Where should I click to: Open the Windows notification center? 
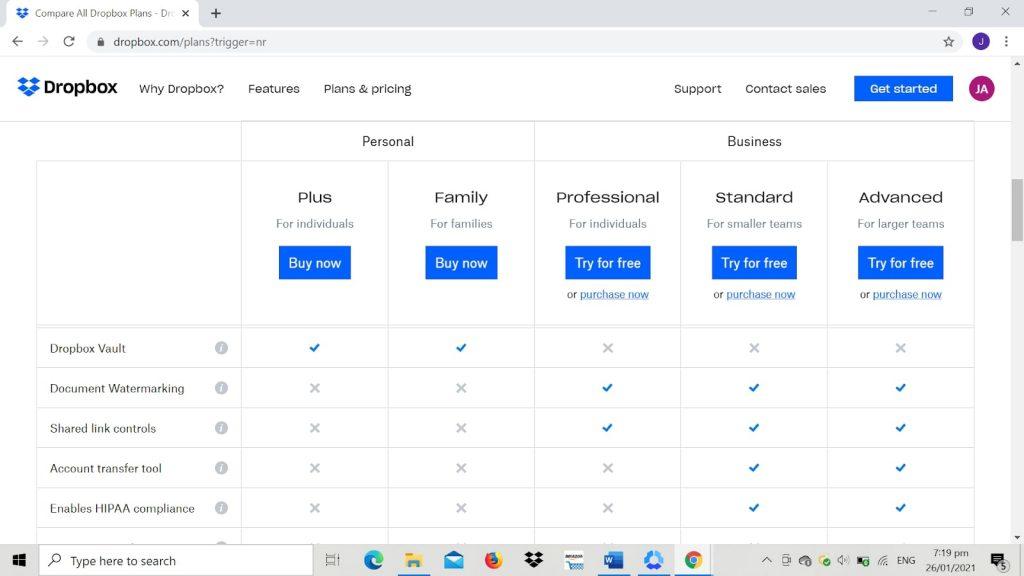(x=999, y=560)
